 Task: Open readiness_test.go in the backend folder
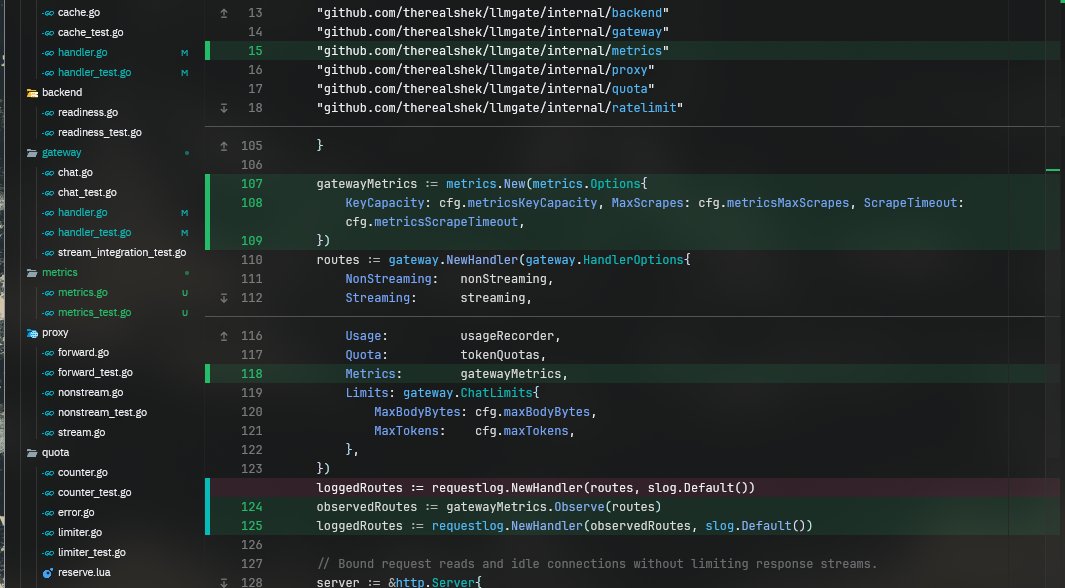100,132
